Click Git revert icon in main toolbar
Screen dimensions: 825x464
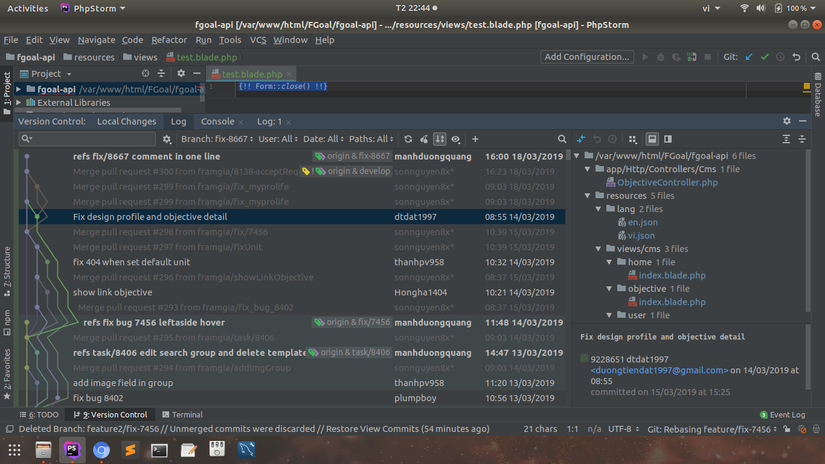797,57
